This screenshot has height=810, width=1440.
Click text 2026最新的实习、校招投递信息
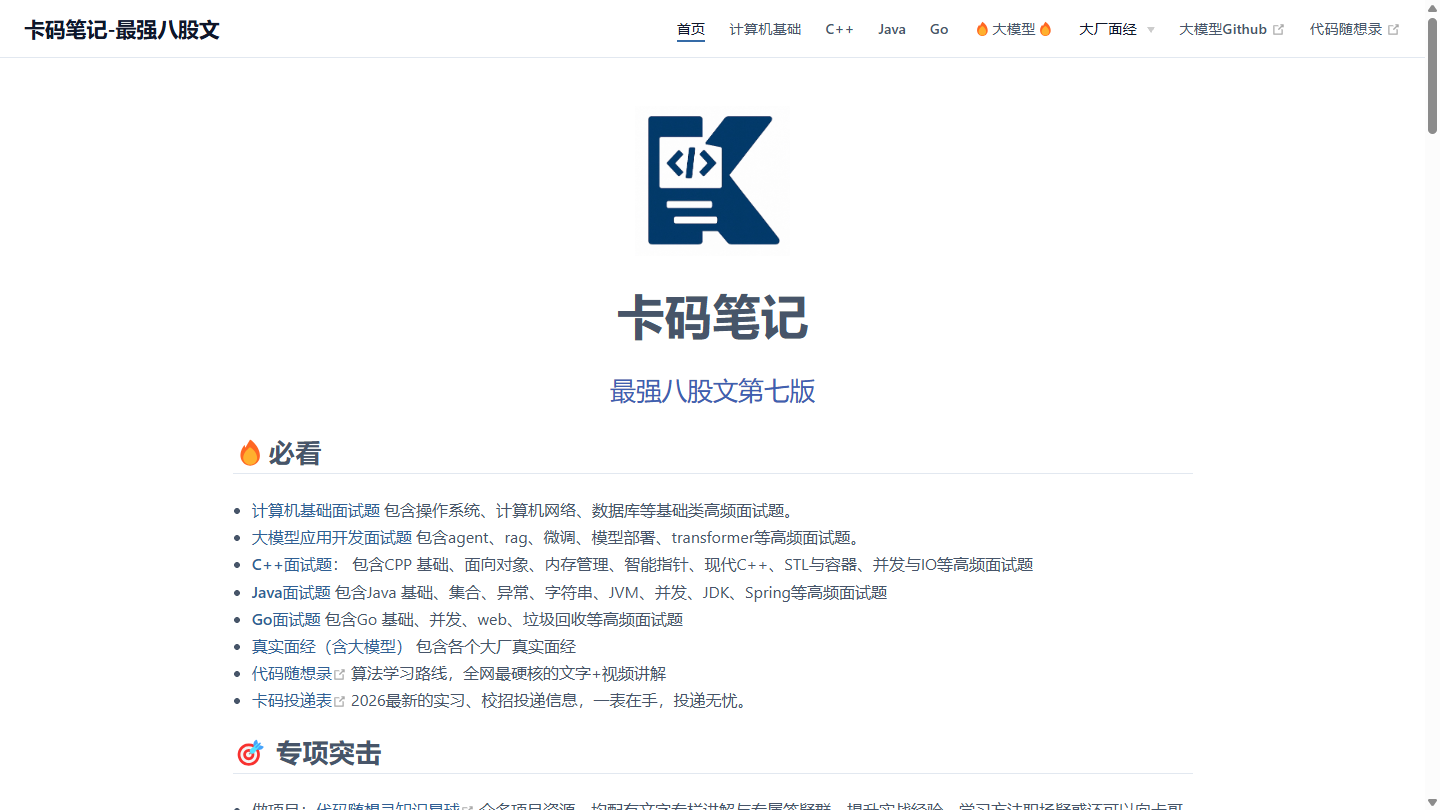coord(465,701)
